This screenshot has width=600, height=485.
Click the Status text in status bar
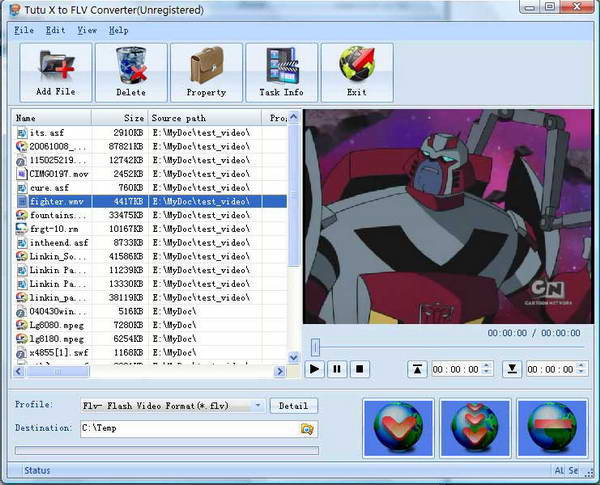pos(37,470)
